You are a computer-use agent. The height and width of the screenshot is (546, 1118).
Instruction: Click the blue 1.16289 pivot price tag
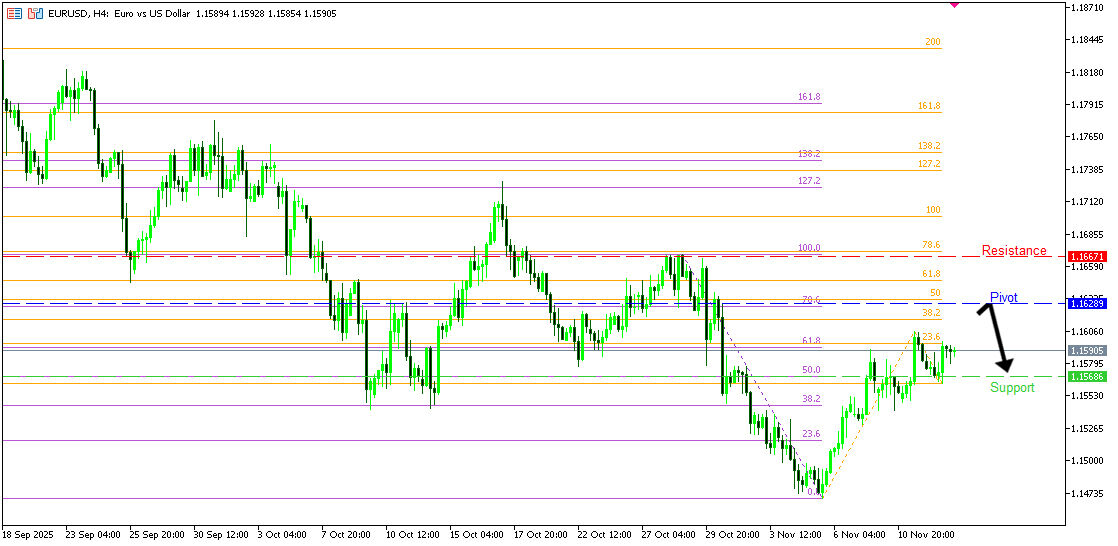tap(1086, 303)
